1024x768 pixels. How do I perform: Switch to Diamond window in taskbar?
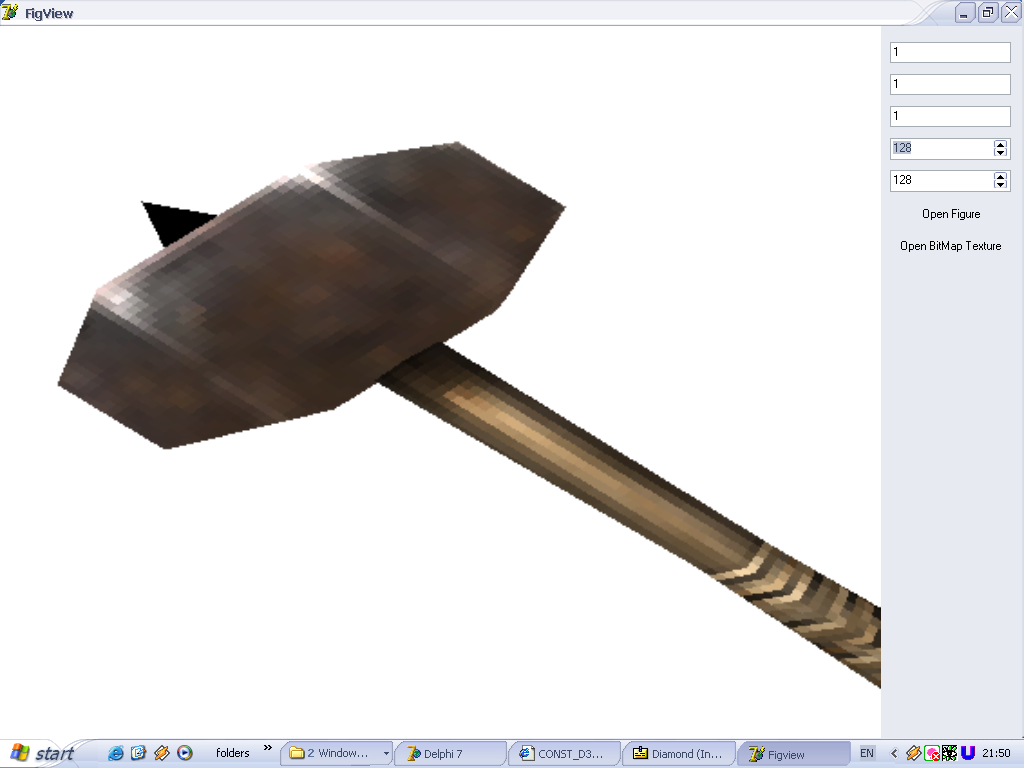677,754
